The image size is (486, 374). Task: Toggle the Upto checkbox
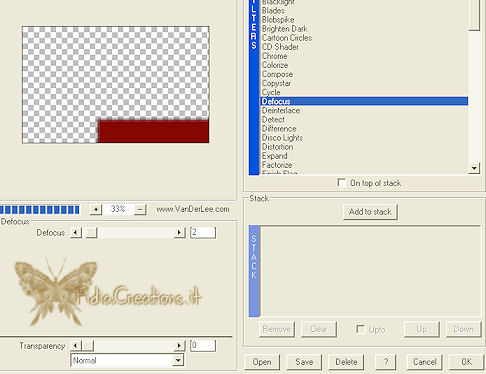pos(360,329)
